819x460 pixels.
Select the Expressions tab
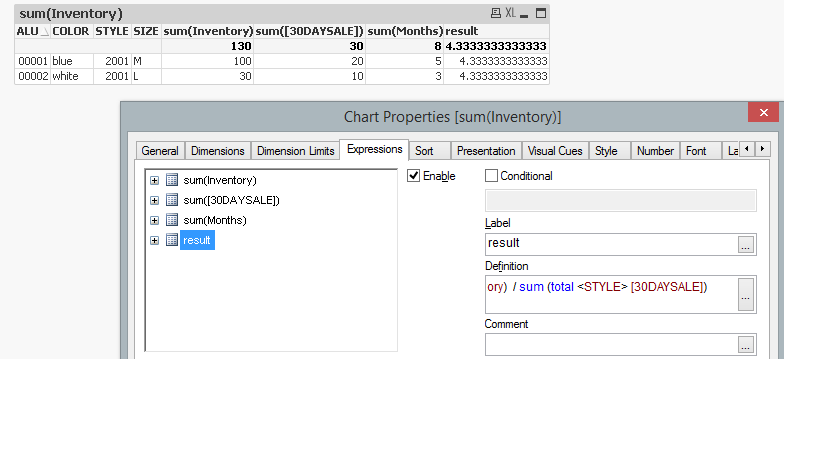[375, 149]
